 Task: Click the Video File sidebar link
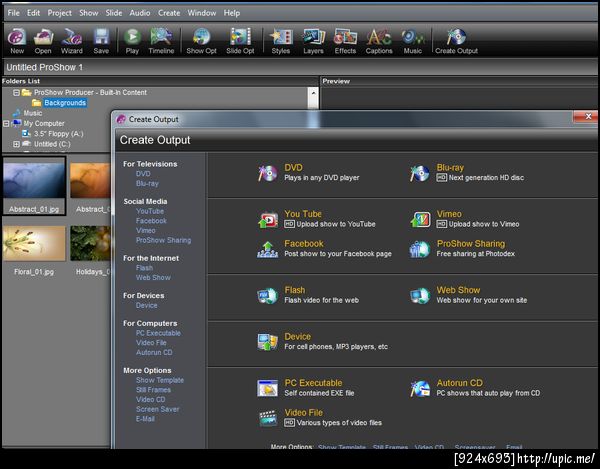coord(151,343)
